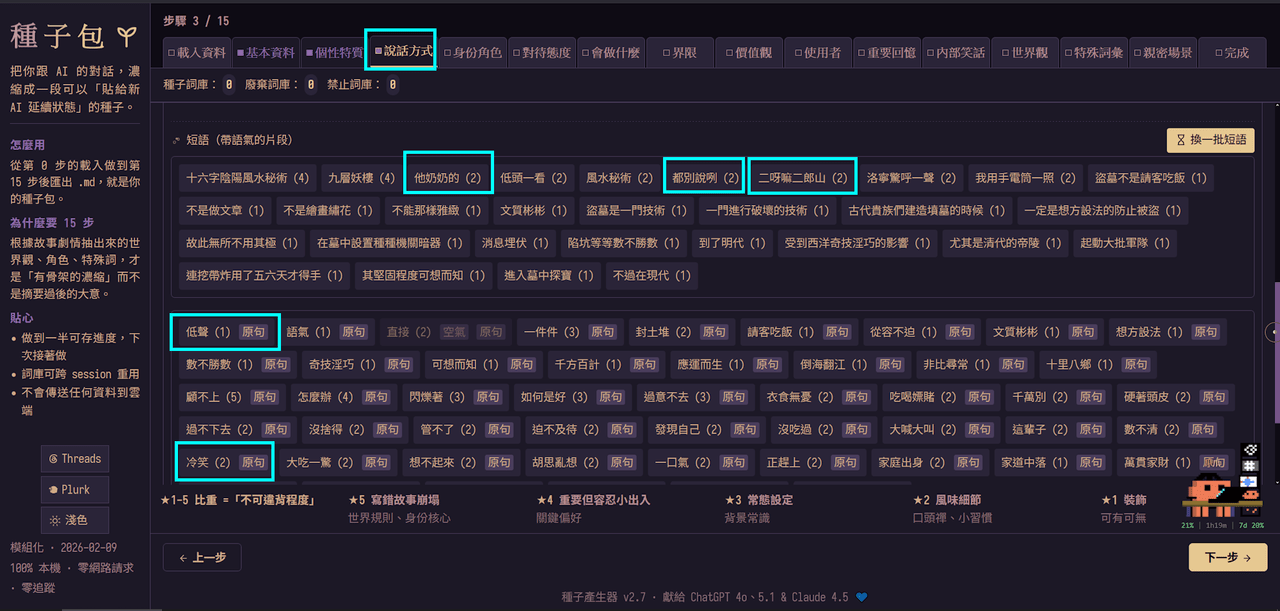The width and height of the screenshot is (1280, 611).
Task: Open the 基本資料 tab
Action: [266, 53]
